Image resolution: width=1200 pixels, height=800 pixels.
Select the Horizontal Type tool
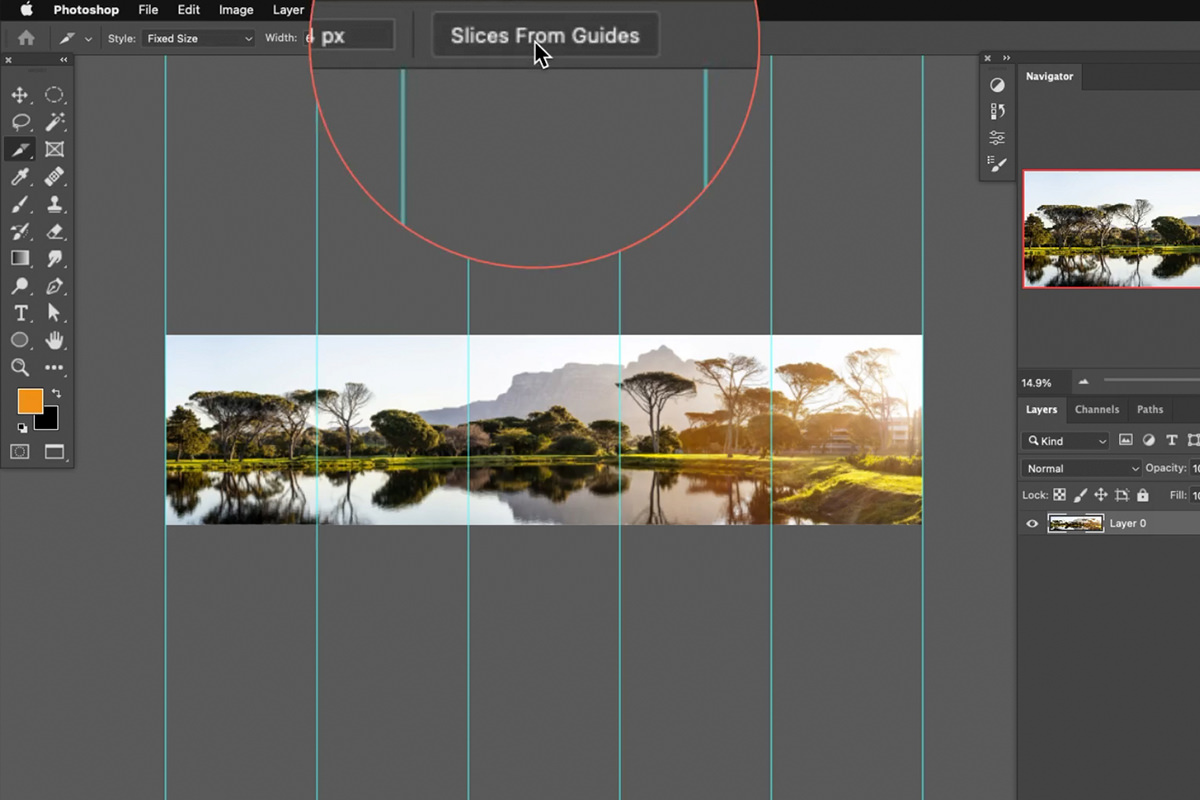[x=22, y=313]
